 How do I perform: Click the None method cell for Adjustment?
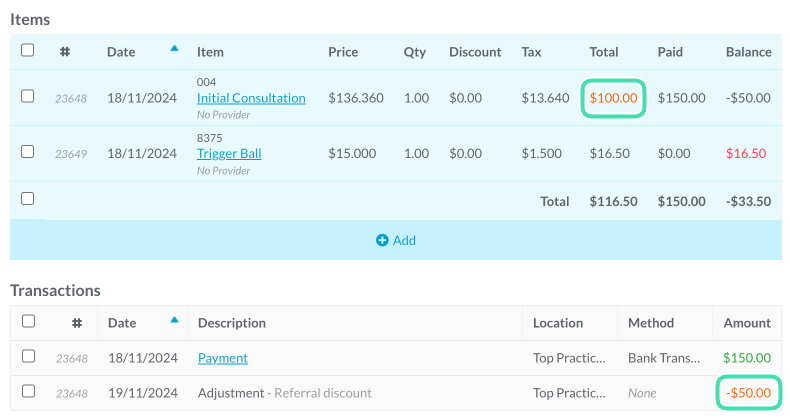(x=642, y=393)
